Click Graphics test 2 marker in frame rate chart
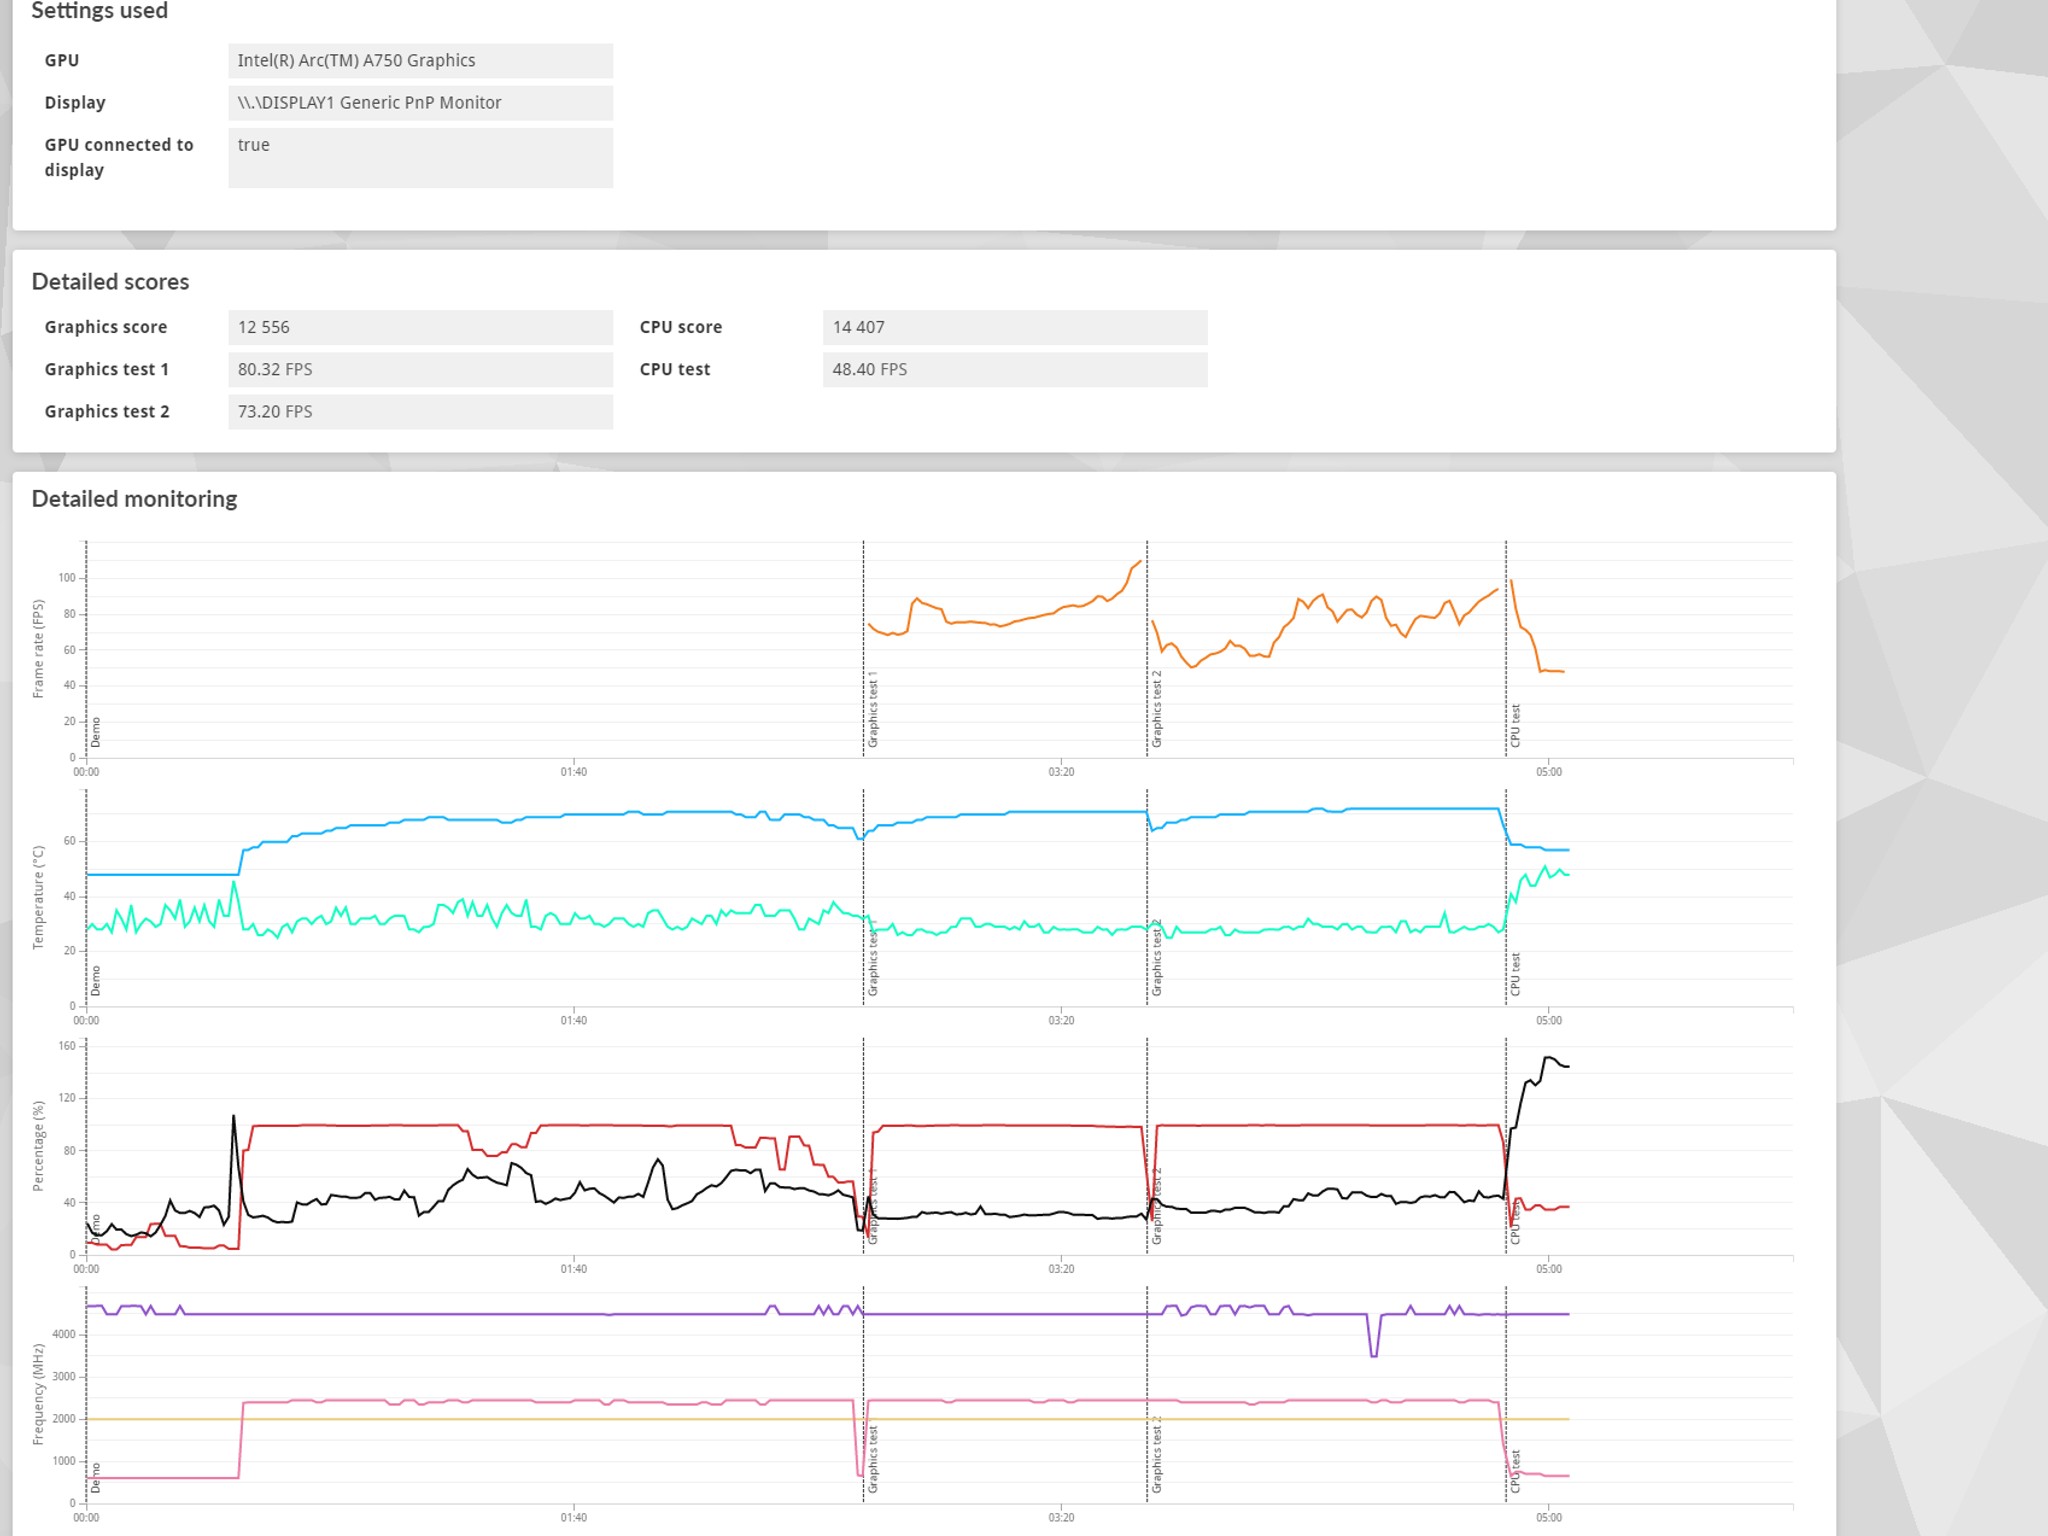The image size is (2048, 1536). [1157, 709]
